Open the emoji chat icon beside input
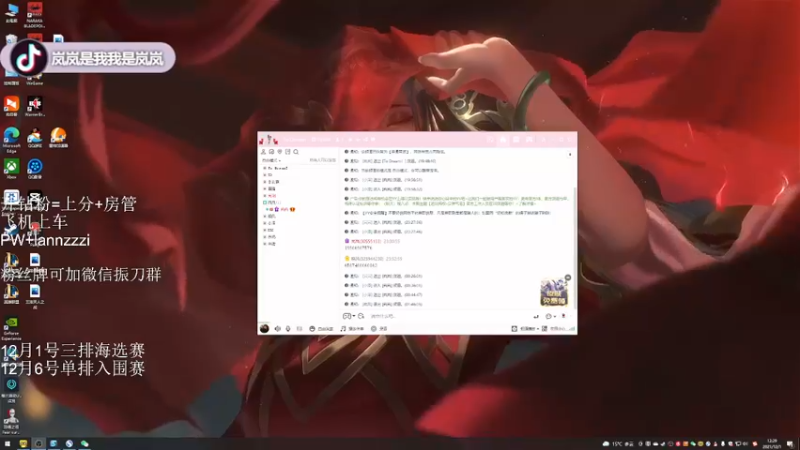Image resolution: width=800 pixels, height=450 pixels. 346,316
